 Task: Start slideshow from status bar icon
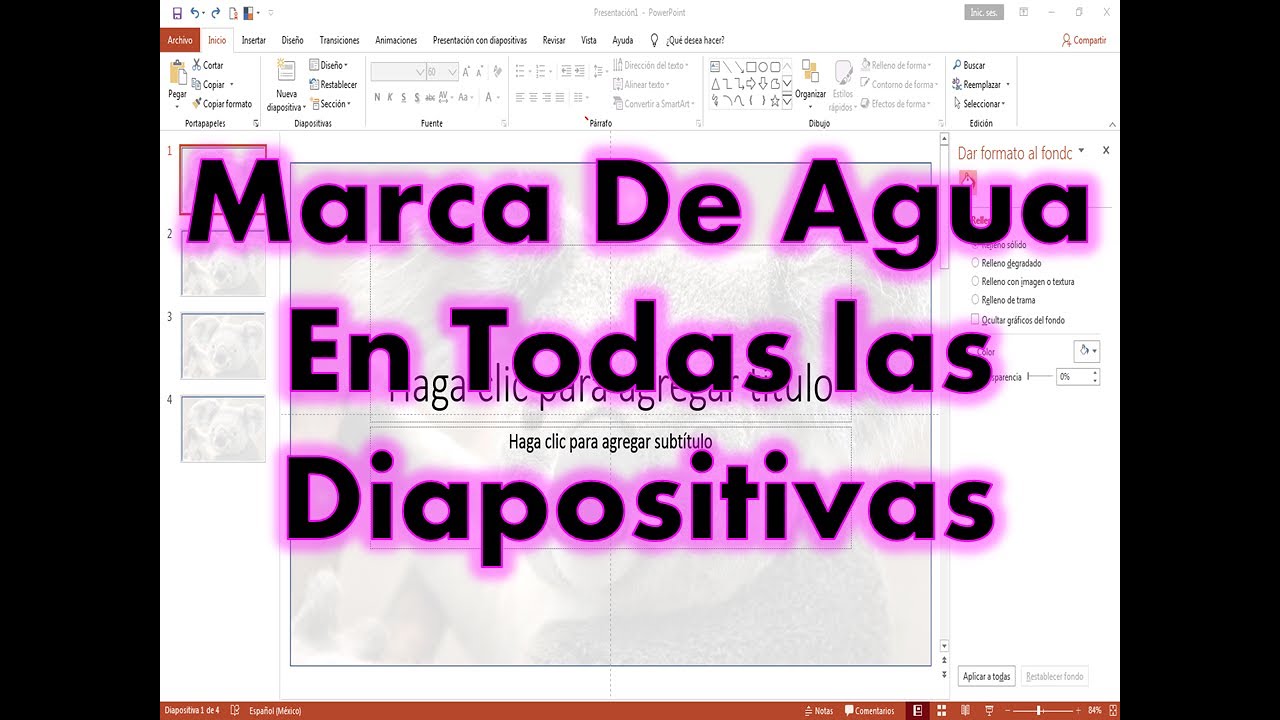(x=989, y=711)
